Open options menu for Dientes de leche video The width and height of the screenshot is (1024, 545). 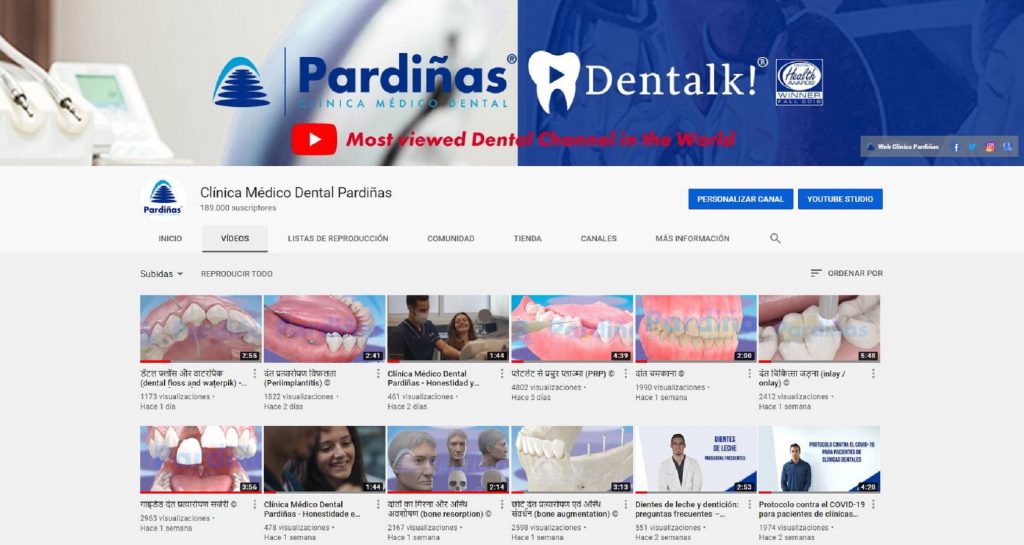point(749,505)
